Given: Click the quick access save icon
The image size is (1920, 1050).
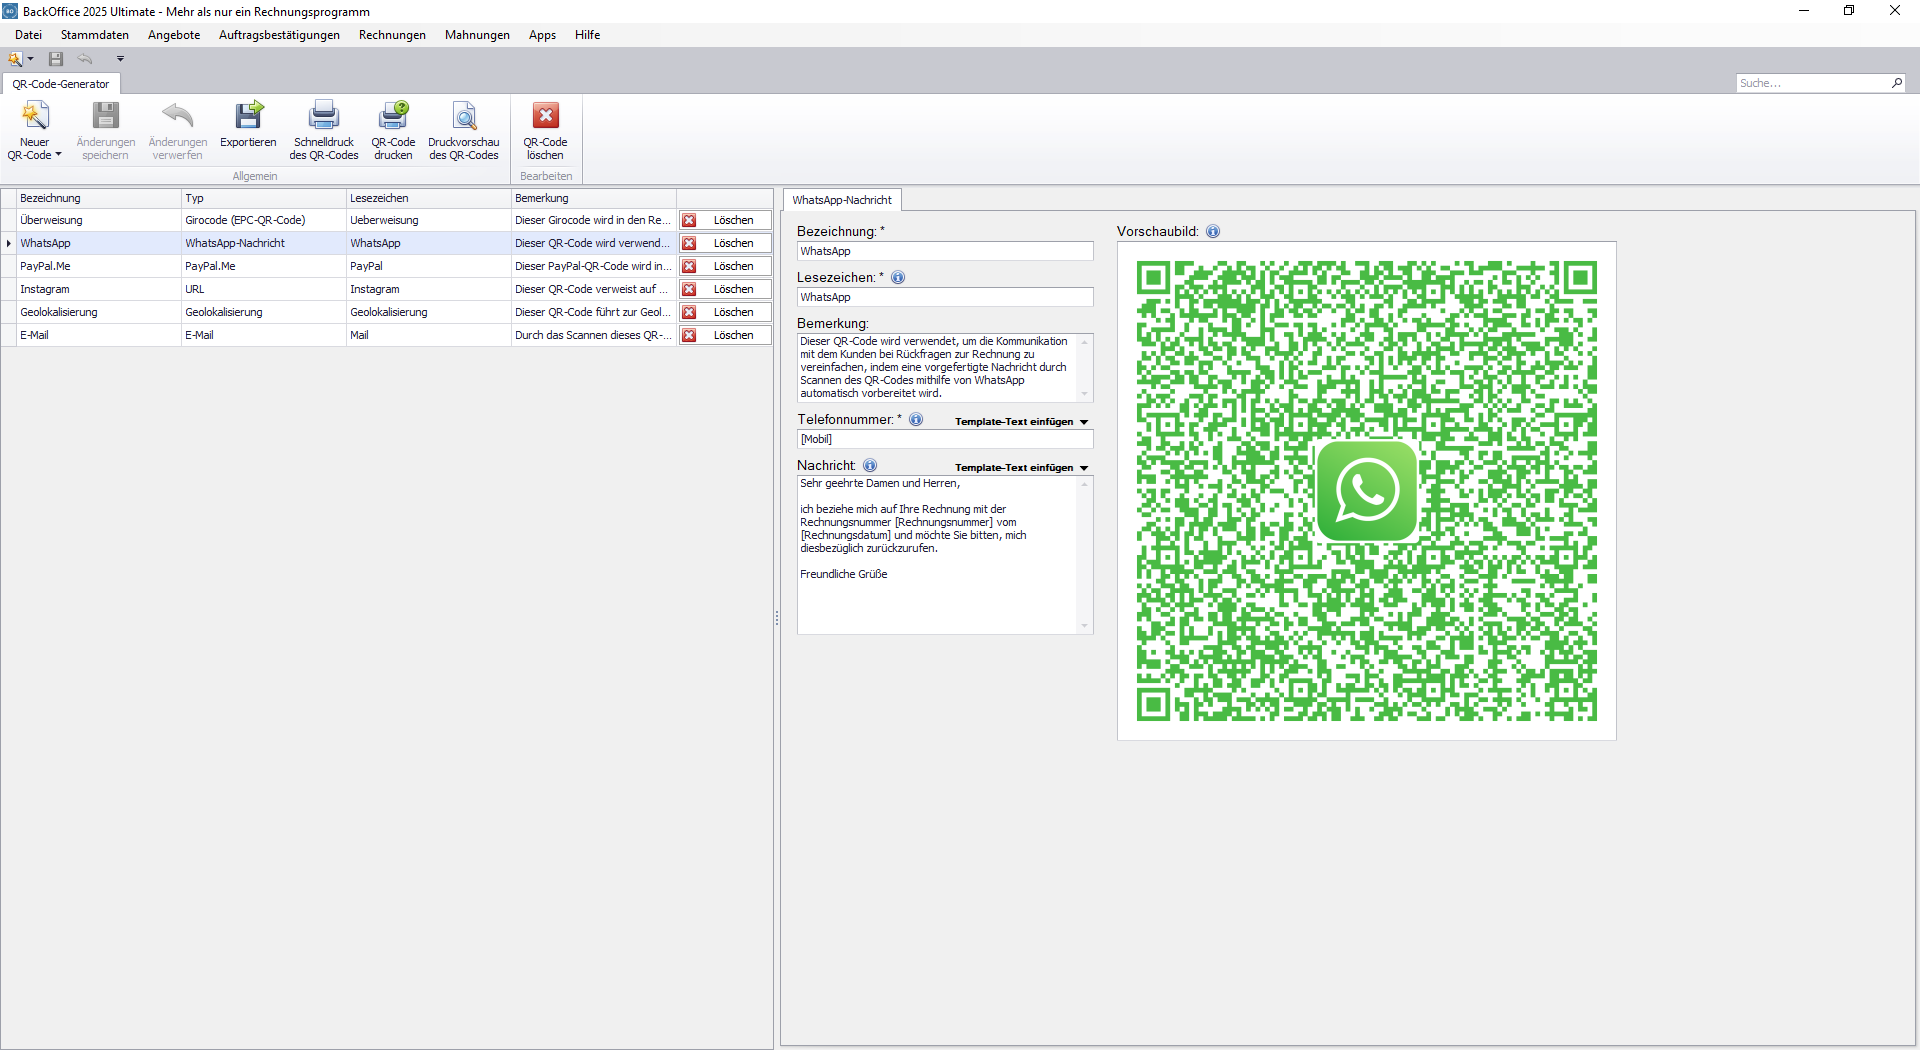Looking at the screenshot, I should click(56, 59).
